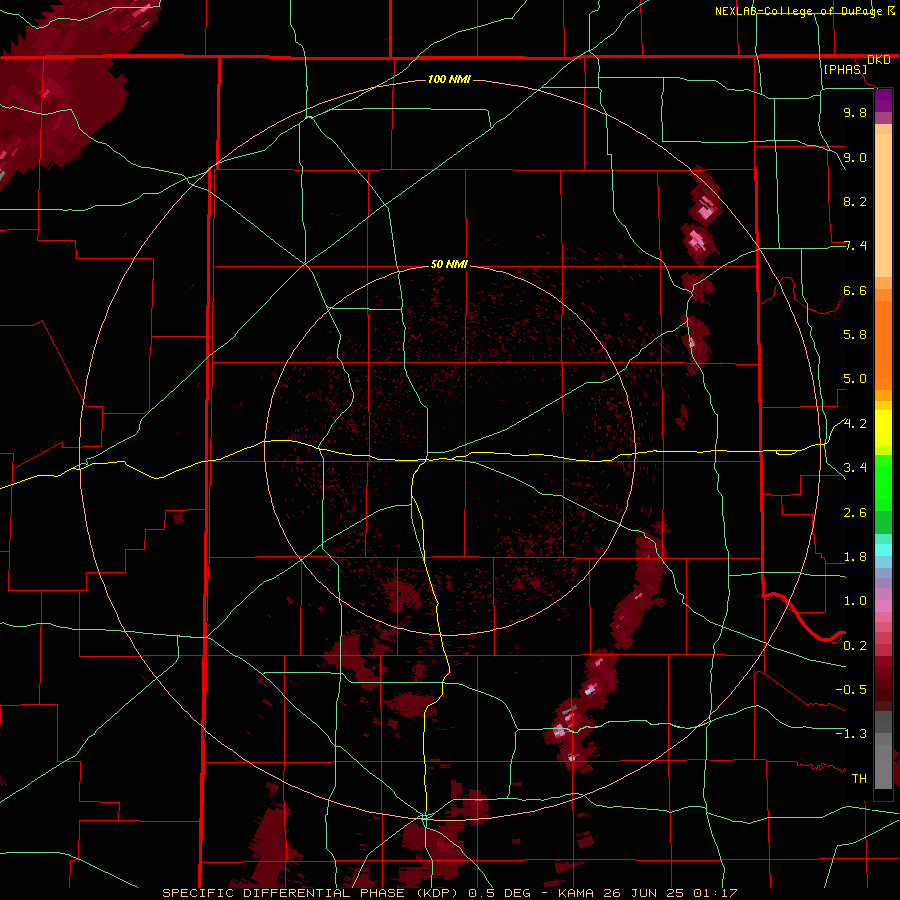This screenshot has width=900, height=900.
Task: Click the DKD label above the legend
Action: pyautogui.click(x=879, y=60)
